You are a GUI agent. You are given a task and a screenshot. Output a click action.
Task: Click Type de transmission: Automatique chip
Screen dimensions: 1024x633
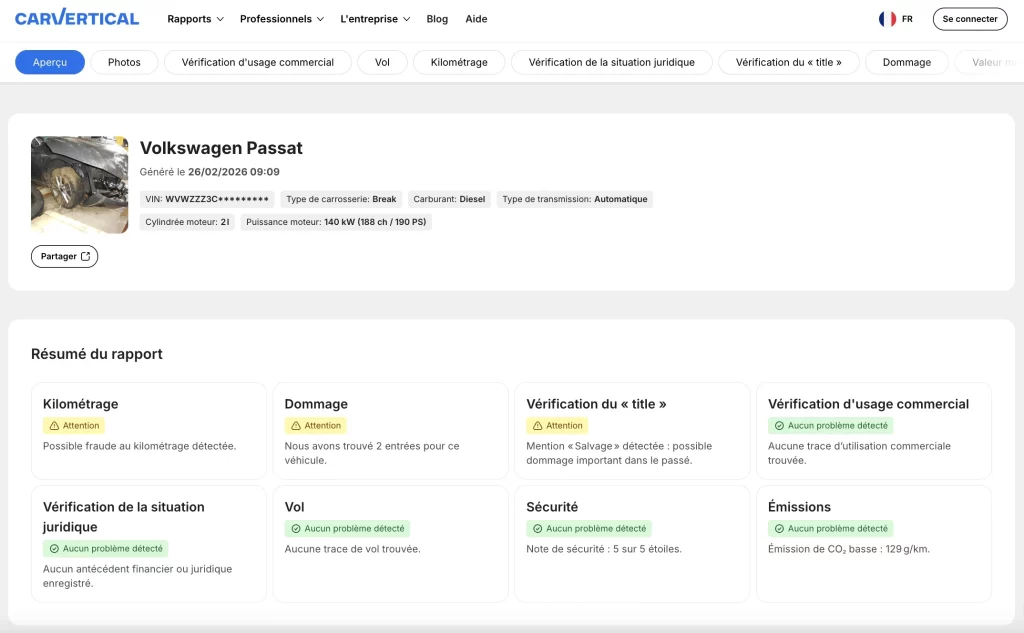[x=575, y=199]
